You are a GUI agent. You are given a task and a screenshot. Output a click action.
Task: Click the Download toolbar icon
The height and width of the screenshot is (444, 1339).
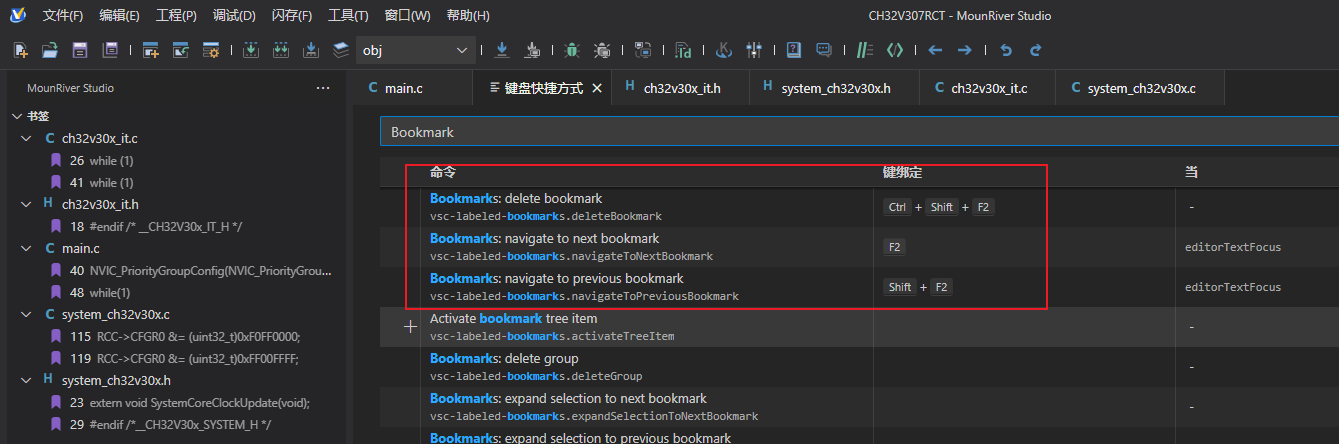coord(502,50)
